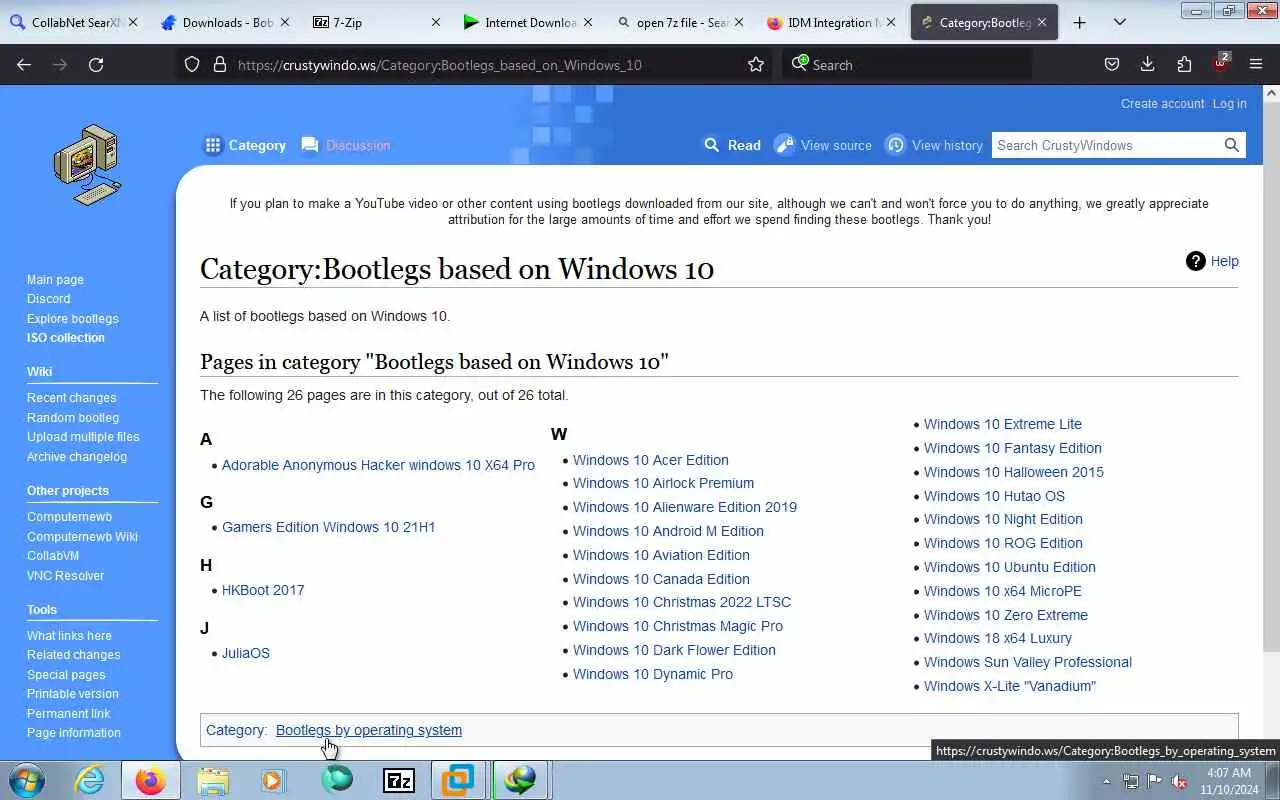The height and width of the screenshot is (800, 1280).
Task: Open Windows X-Lite "Vanadium" page
Action: [x=1010, y=686]
